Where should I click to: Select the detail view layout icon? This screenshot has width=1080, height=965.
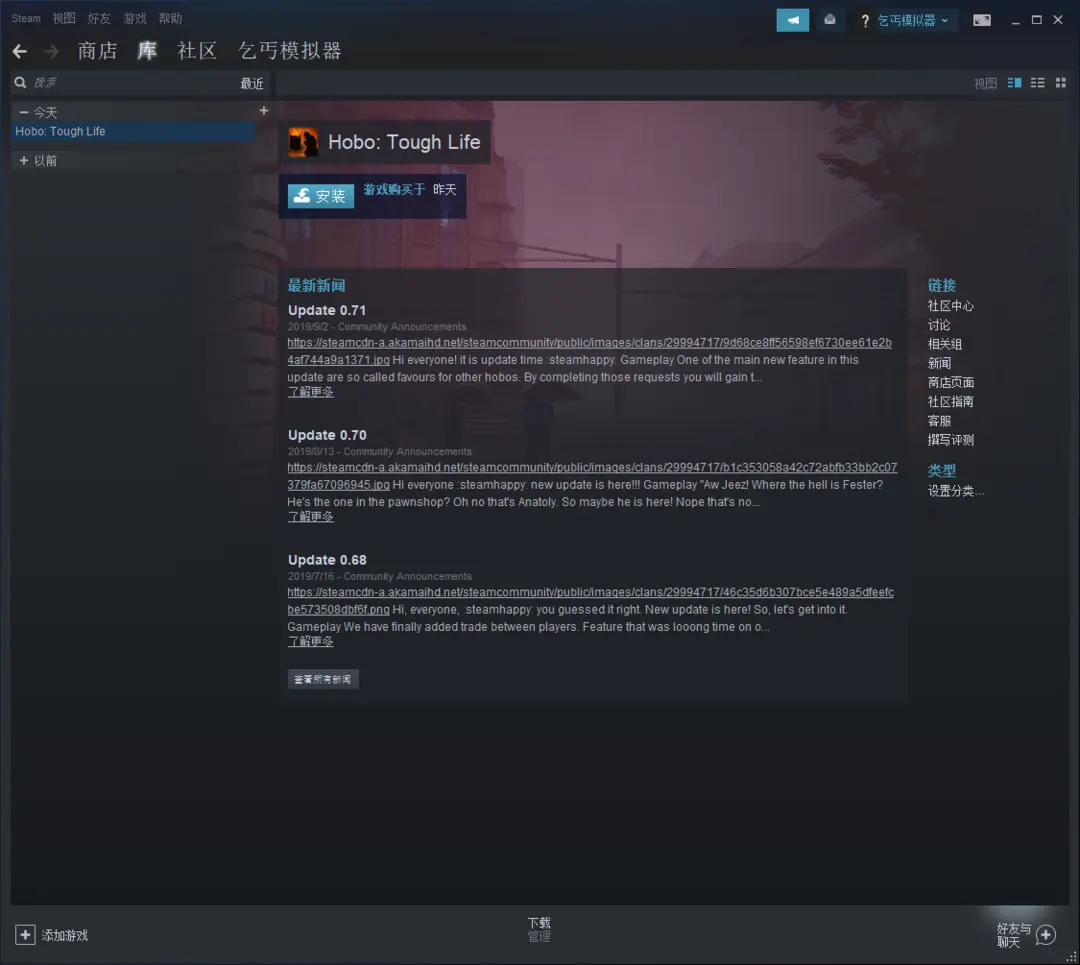tap(1015, 83)
